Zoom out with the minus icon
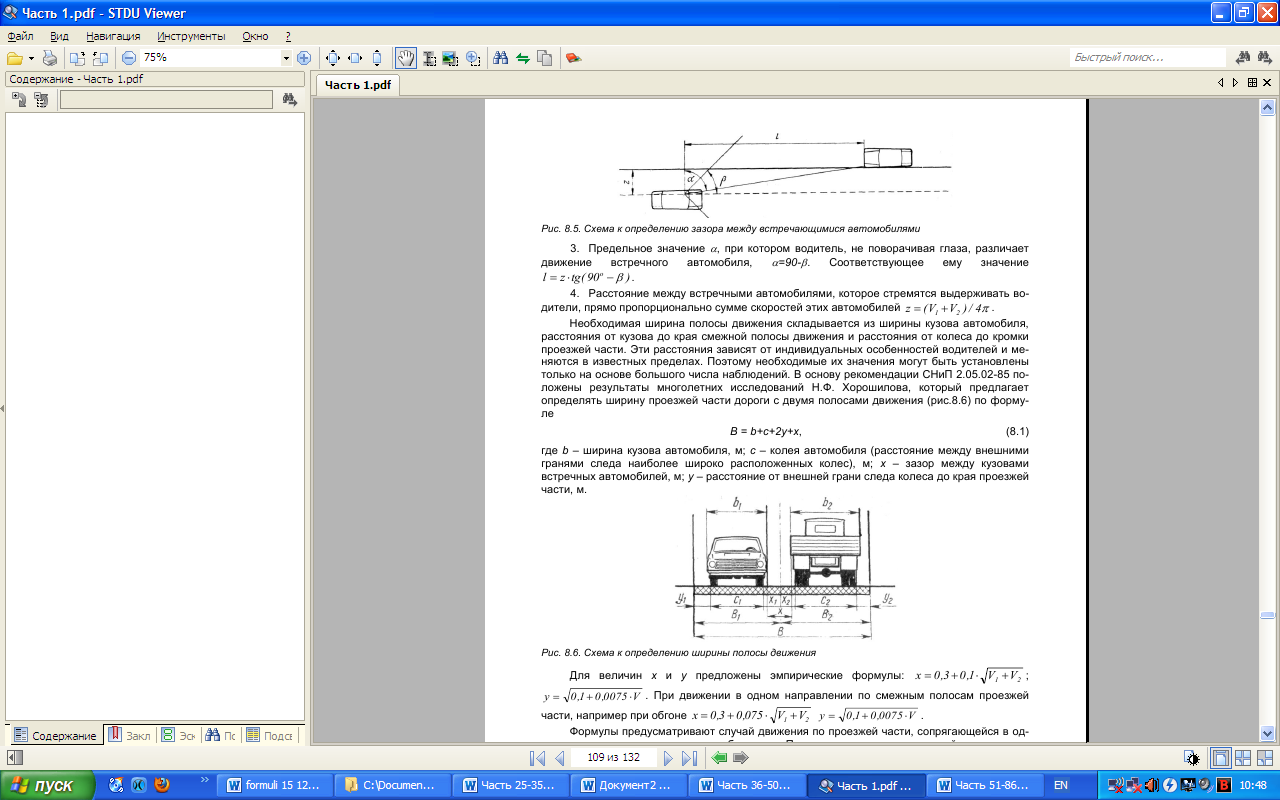 click(128, 58)
